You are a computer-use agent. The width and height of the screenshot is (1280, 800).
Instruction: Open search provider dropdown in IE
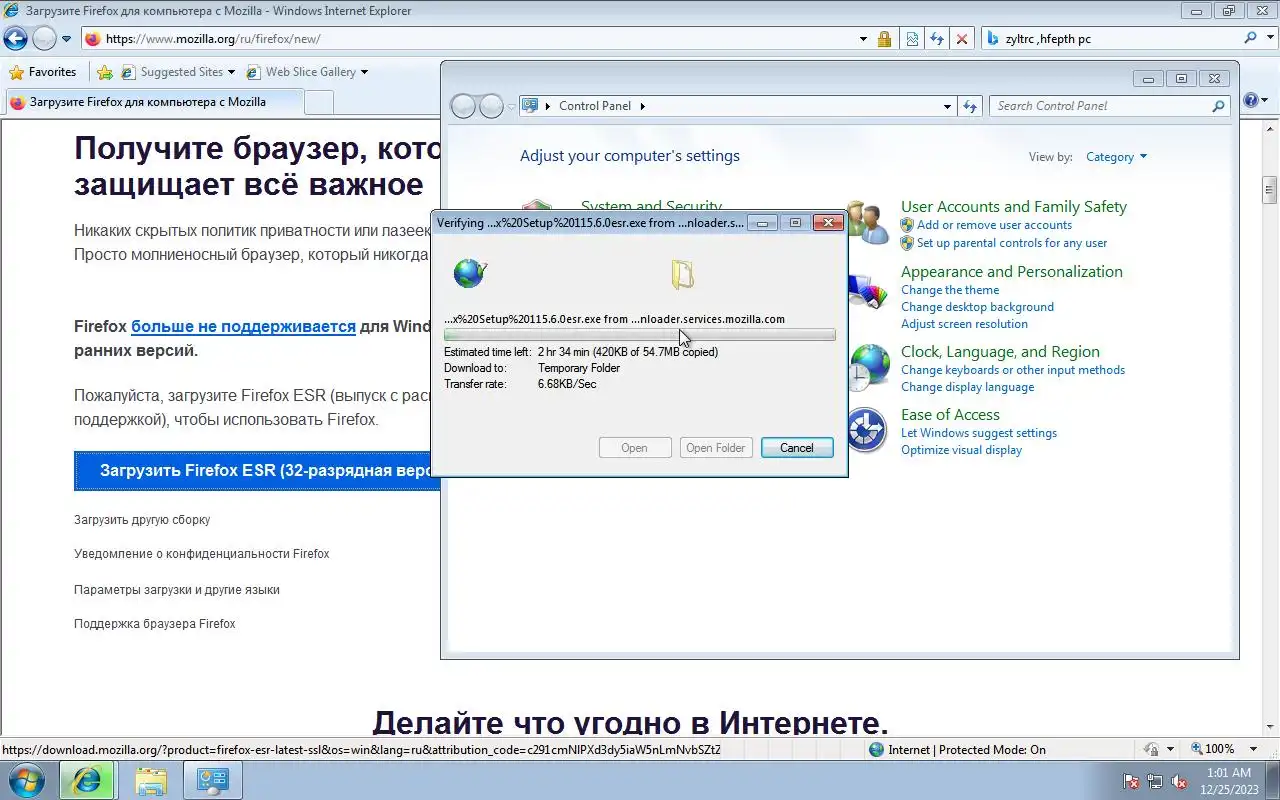[x=1270, y=39]
